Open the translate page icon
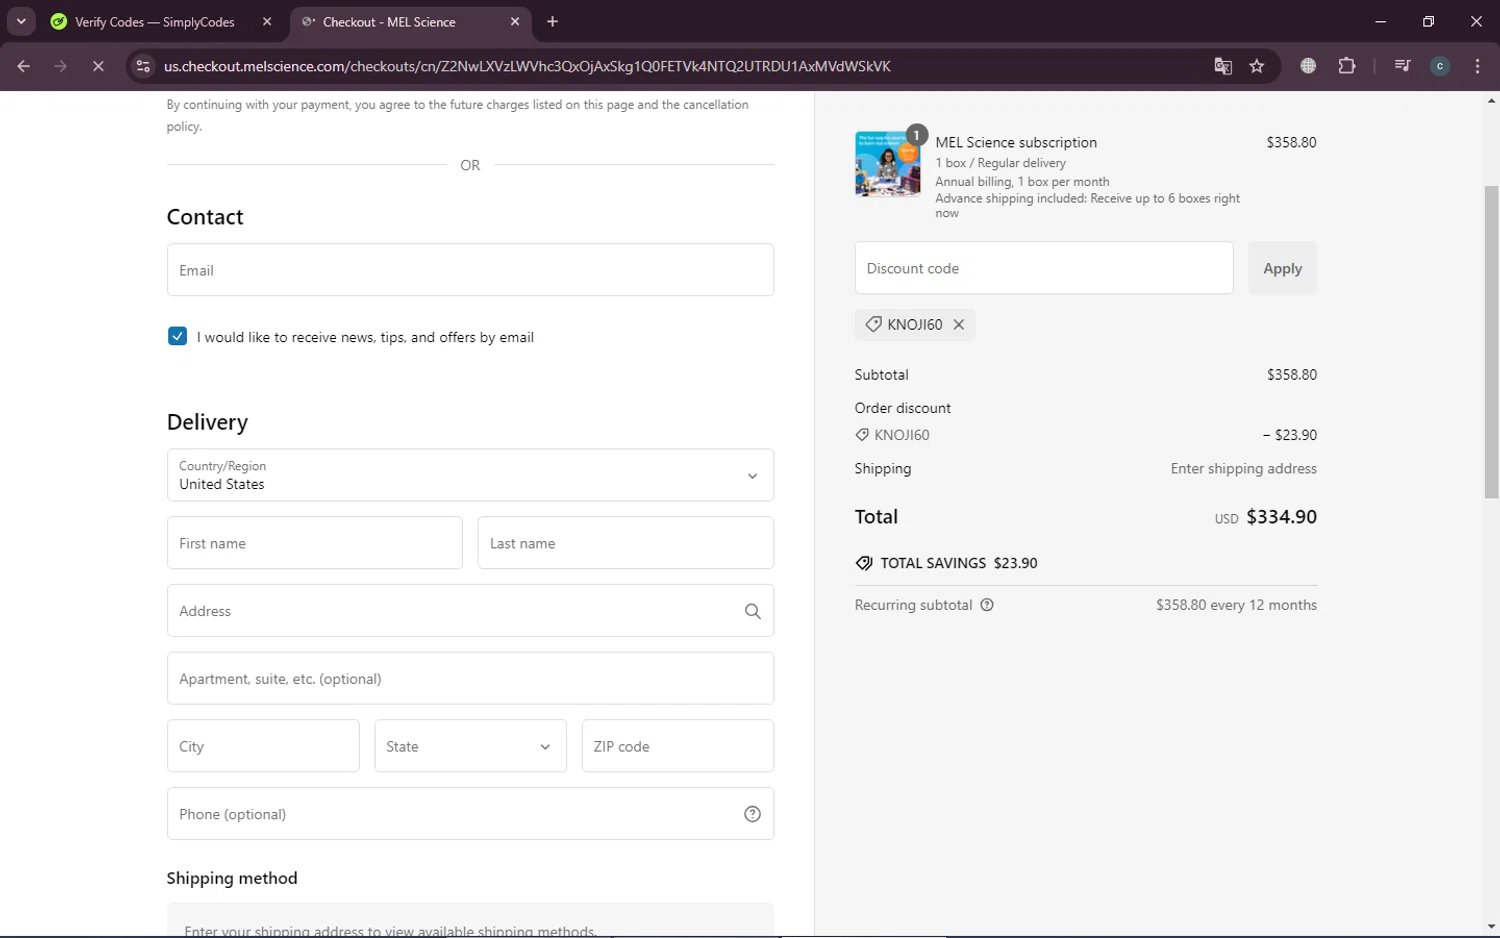1500x938 pixels. [x=1223, y=66]
